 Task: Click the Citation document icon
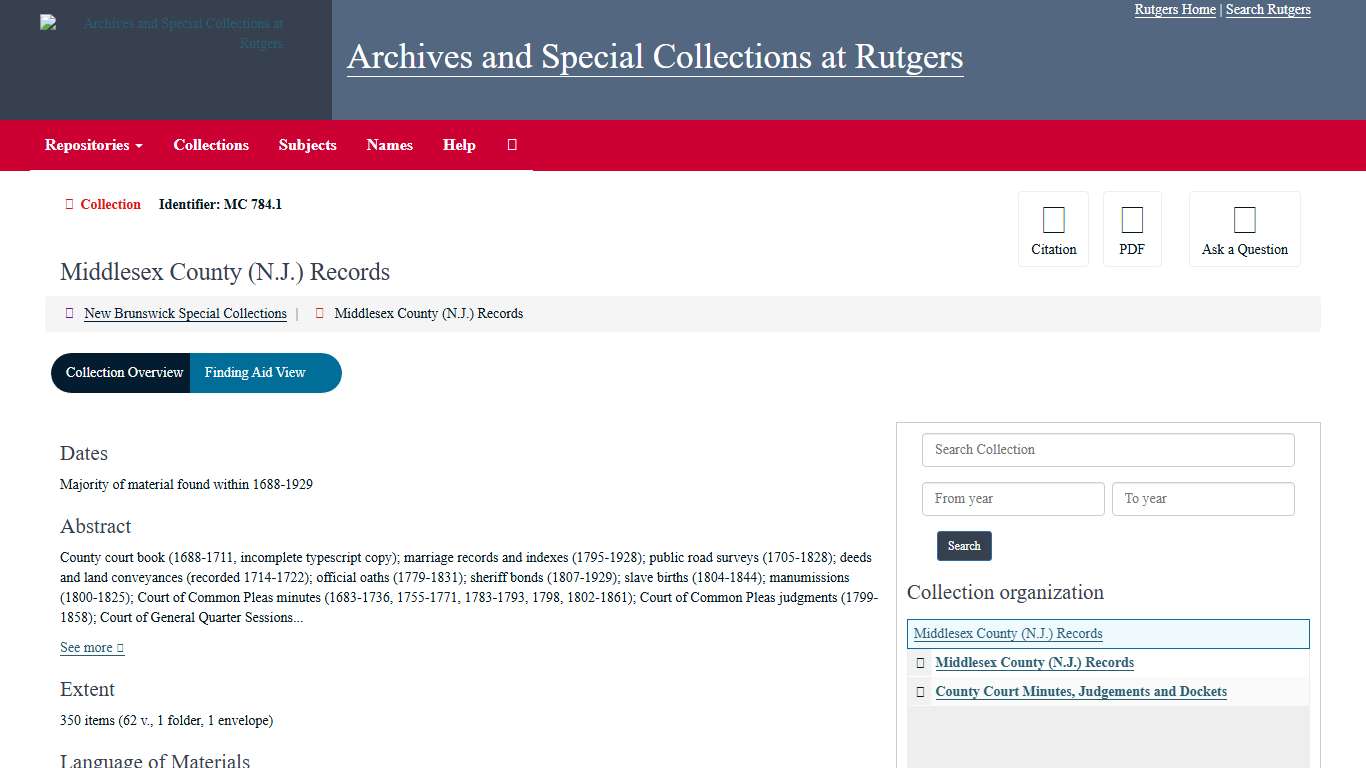click(x=1053, y=219)
